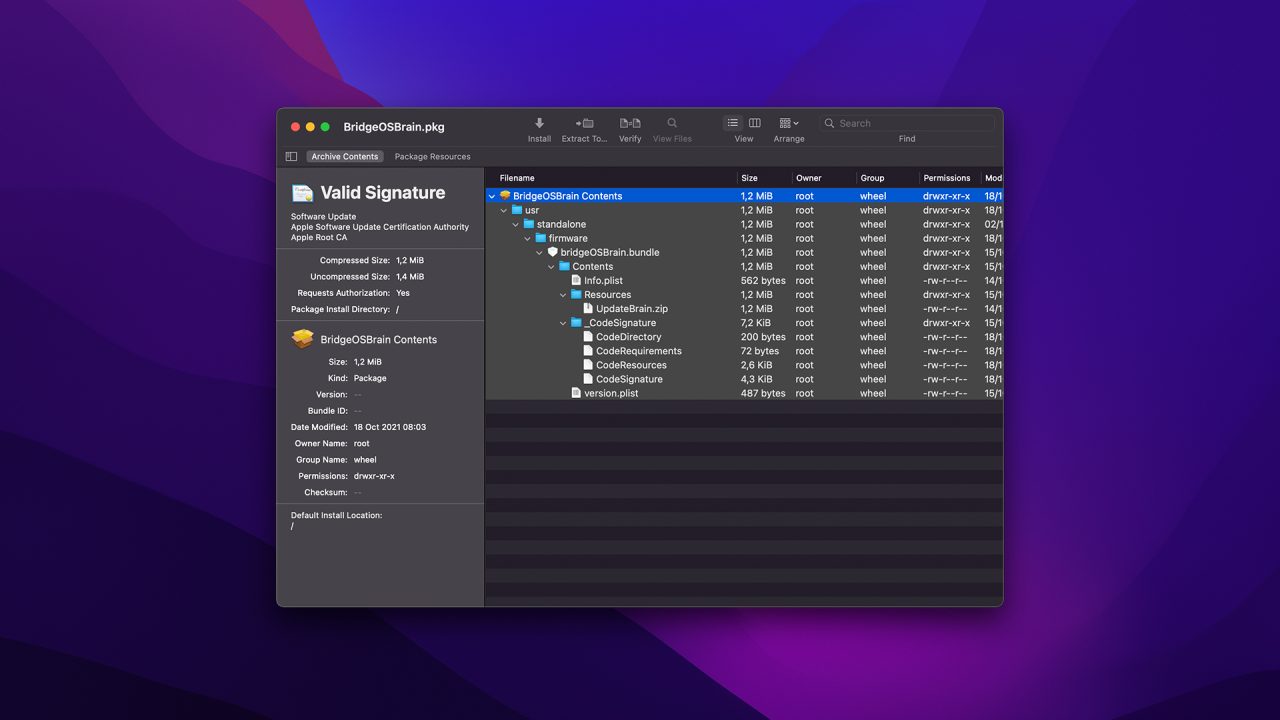The height and width of the screenshot is (720, 1280).
Task: Click the bridgeOSBrain.bundle shield icon
Action: tap(553, 253)
